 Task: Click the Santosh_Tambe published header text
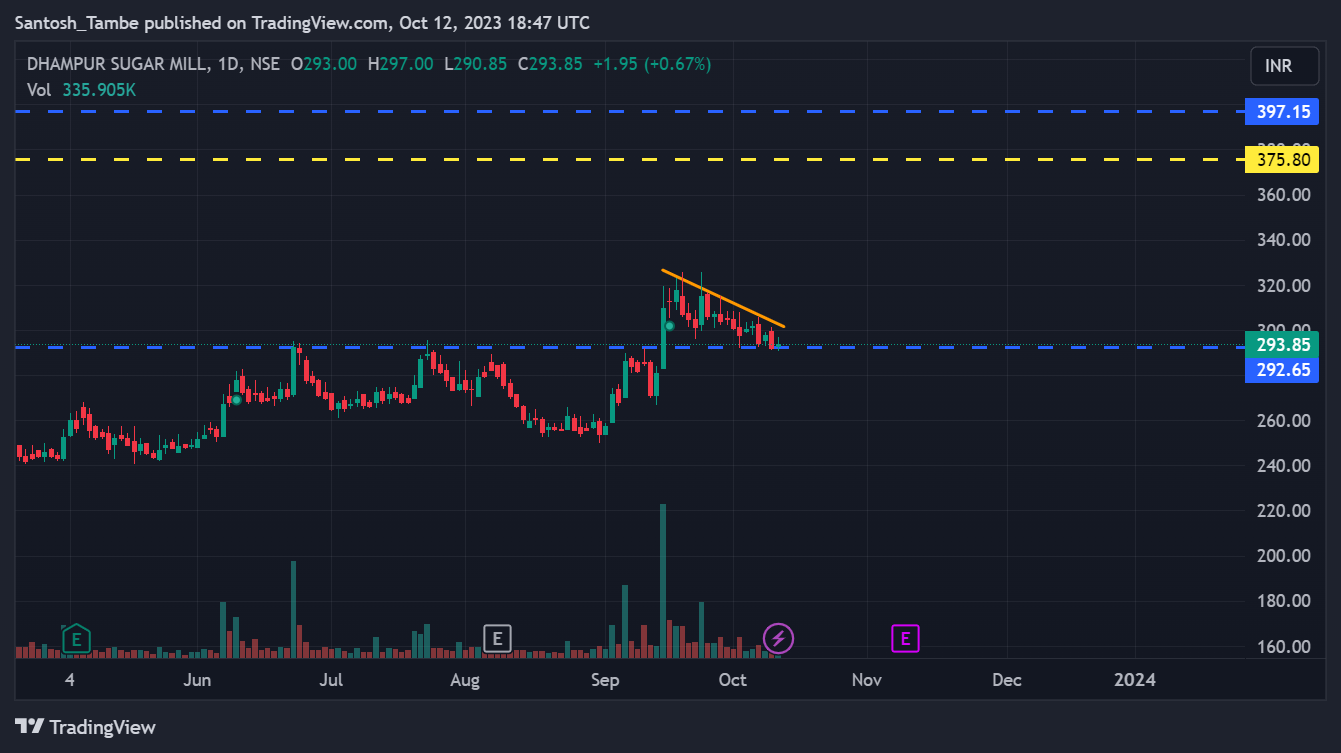[x=302, y=22]
